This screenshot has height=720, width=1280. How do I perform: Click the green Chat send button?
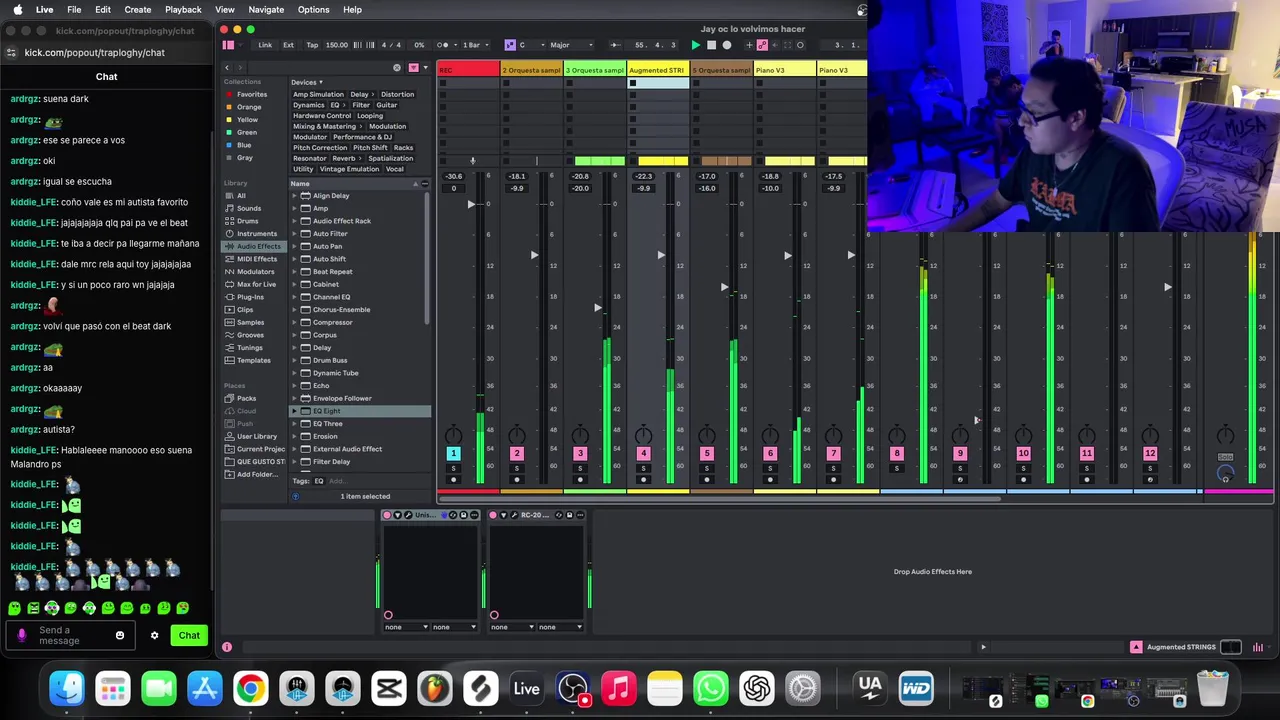[189, 635]
